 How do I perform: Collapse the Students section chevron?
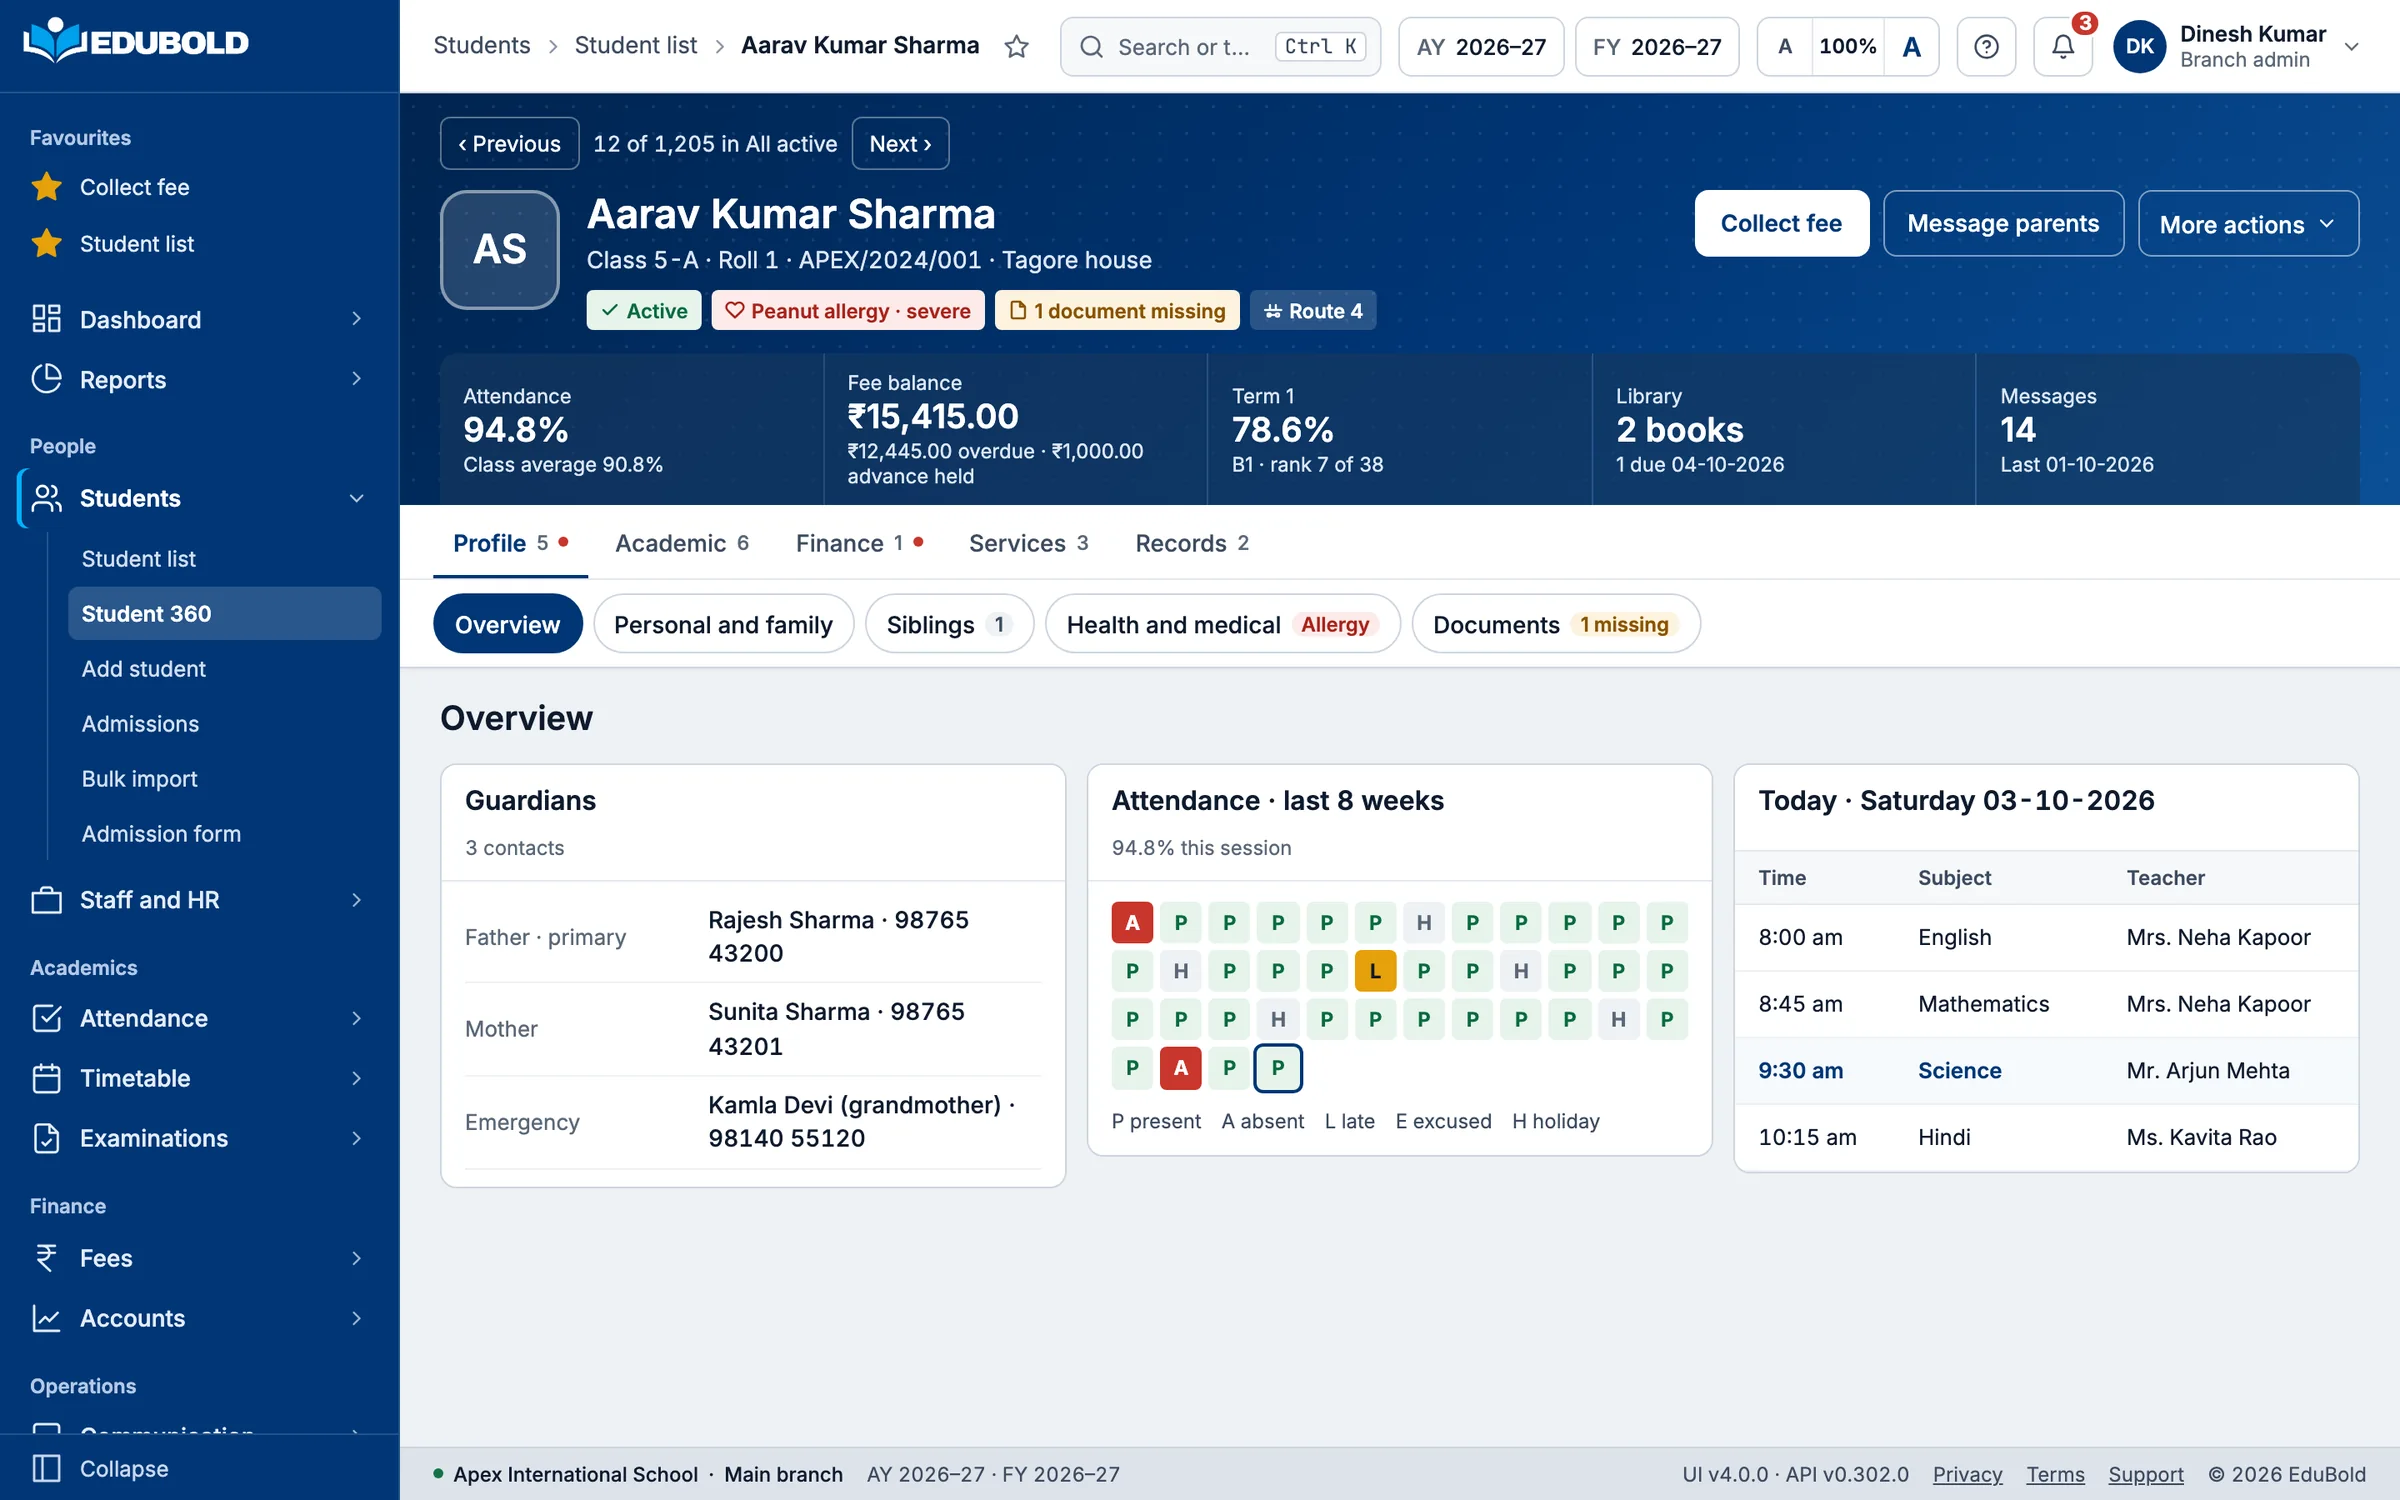coord(357,498)
